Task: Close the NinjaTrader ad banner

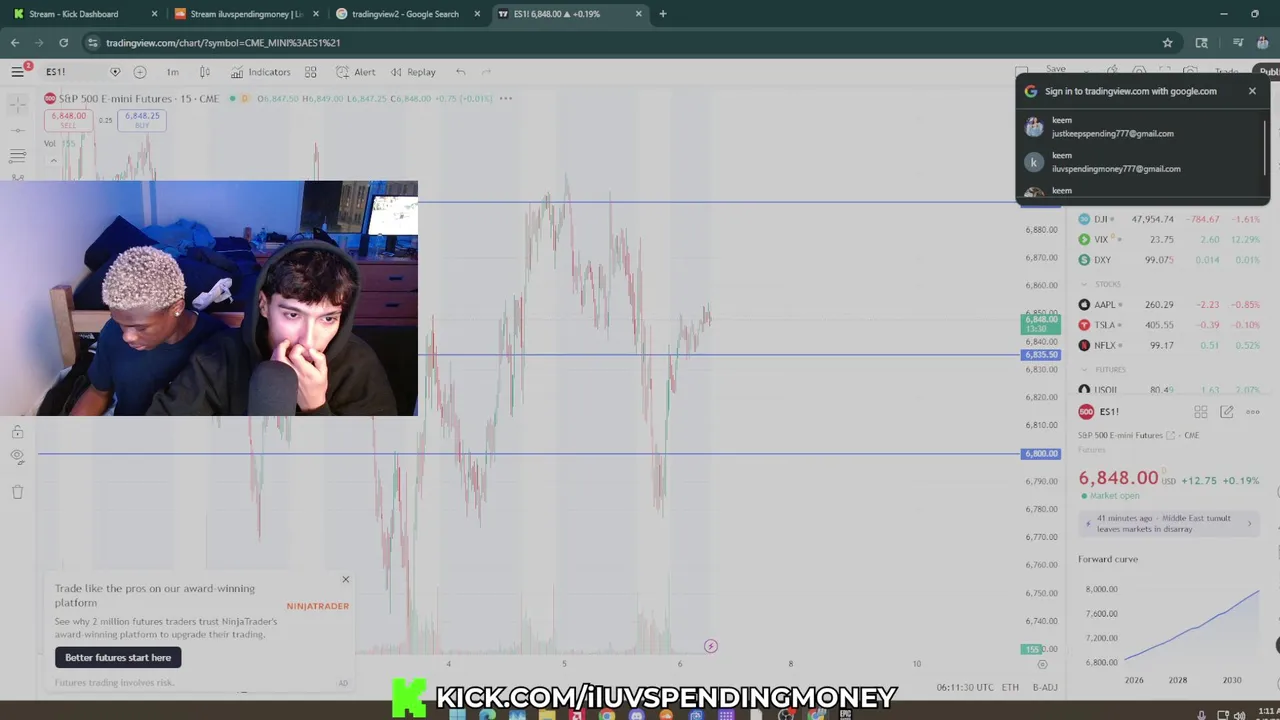Action: 346,579
